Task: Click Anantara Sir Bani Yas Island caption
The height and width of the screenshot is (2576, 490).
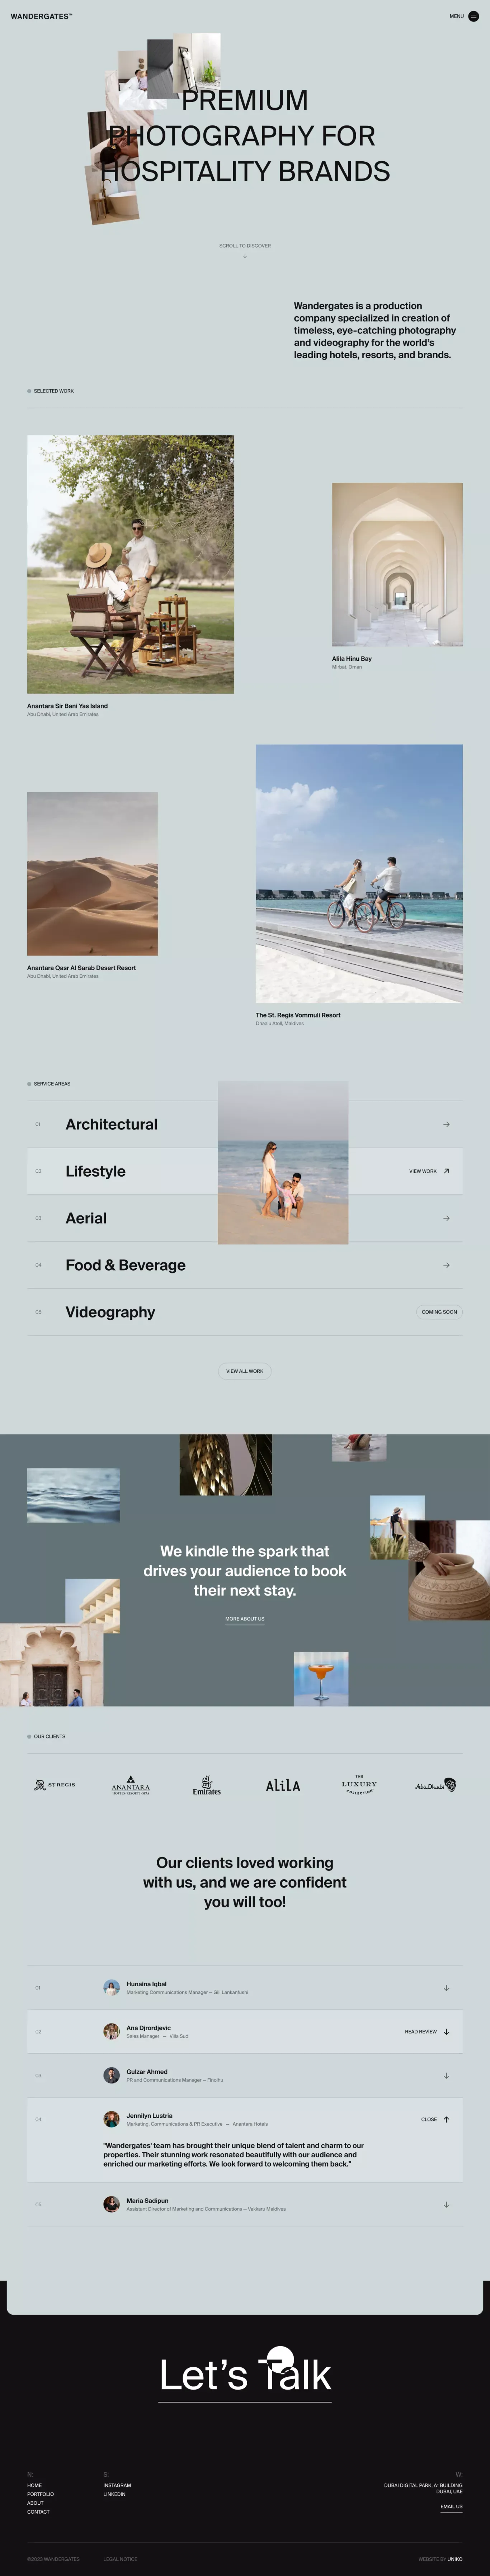Action: (67, 706)
